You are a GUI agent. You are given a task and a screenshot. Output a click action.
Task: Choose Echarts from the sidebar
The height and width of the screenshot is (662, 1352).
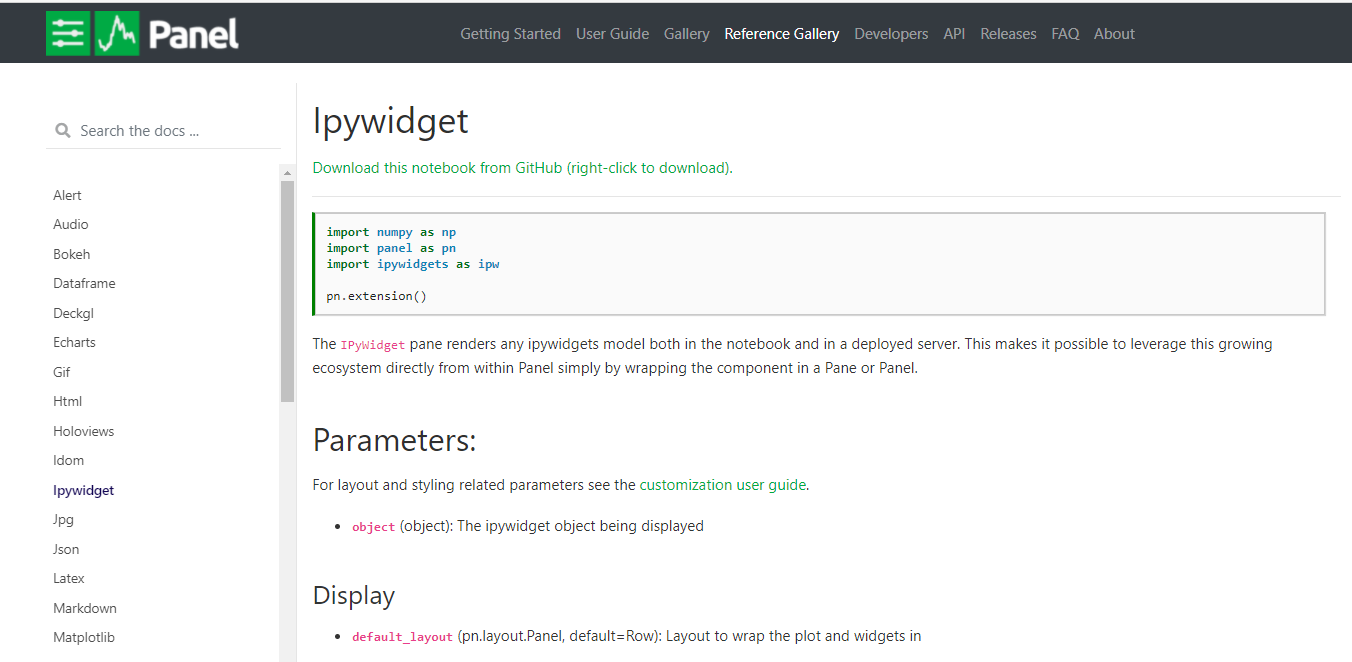(x=75, y=343)
